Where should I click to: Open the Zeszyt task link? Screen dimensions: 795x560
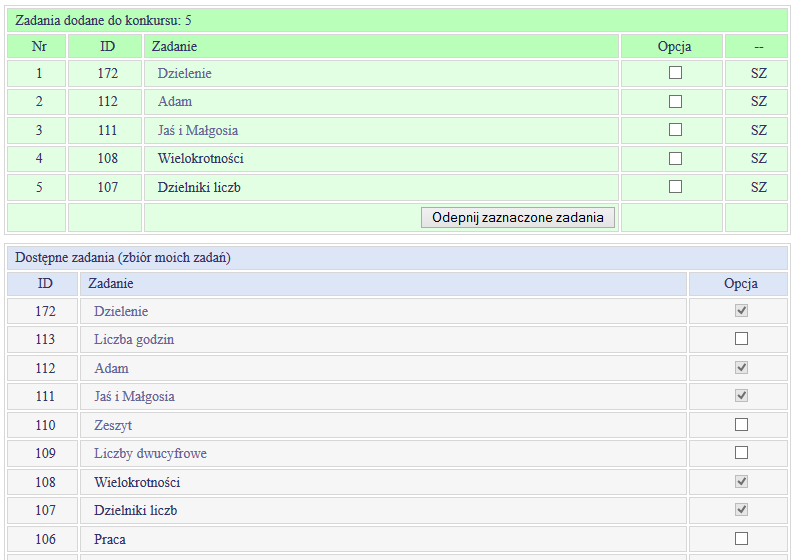(113, 425)
